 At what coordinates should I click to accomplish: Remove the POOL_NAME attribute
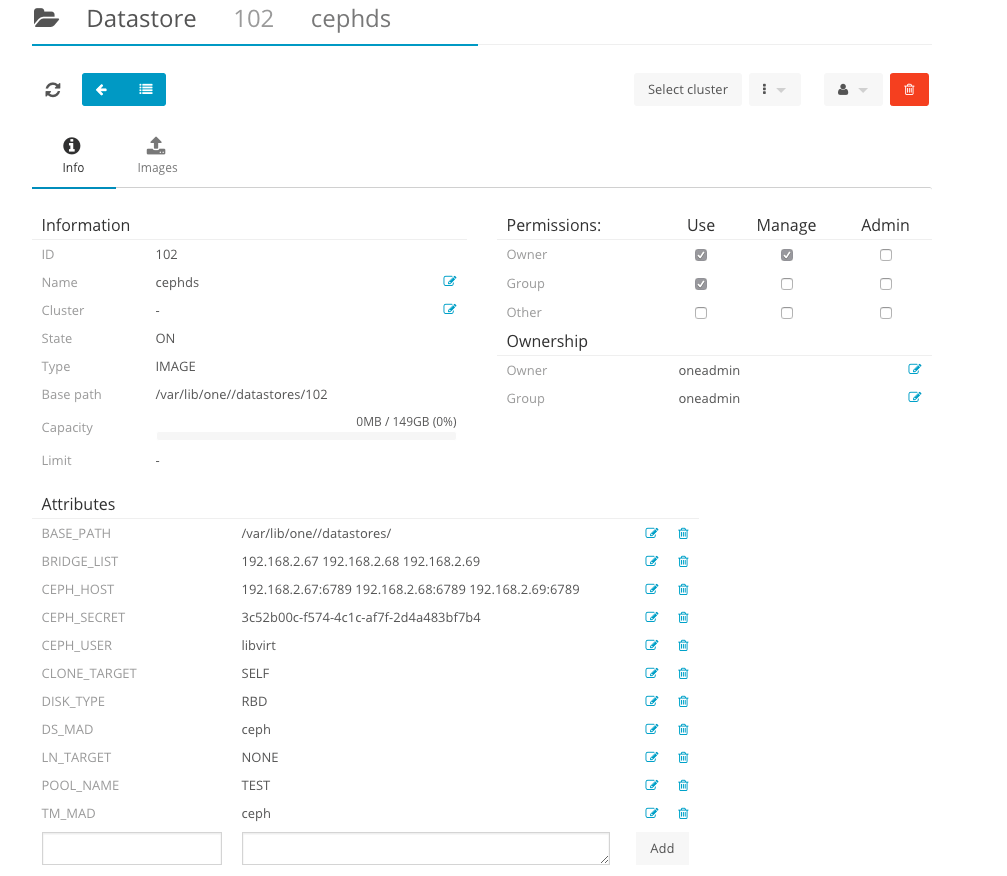pyautogui.click(x=683, y=786)
